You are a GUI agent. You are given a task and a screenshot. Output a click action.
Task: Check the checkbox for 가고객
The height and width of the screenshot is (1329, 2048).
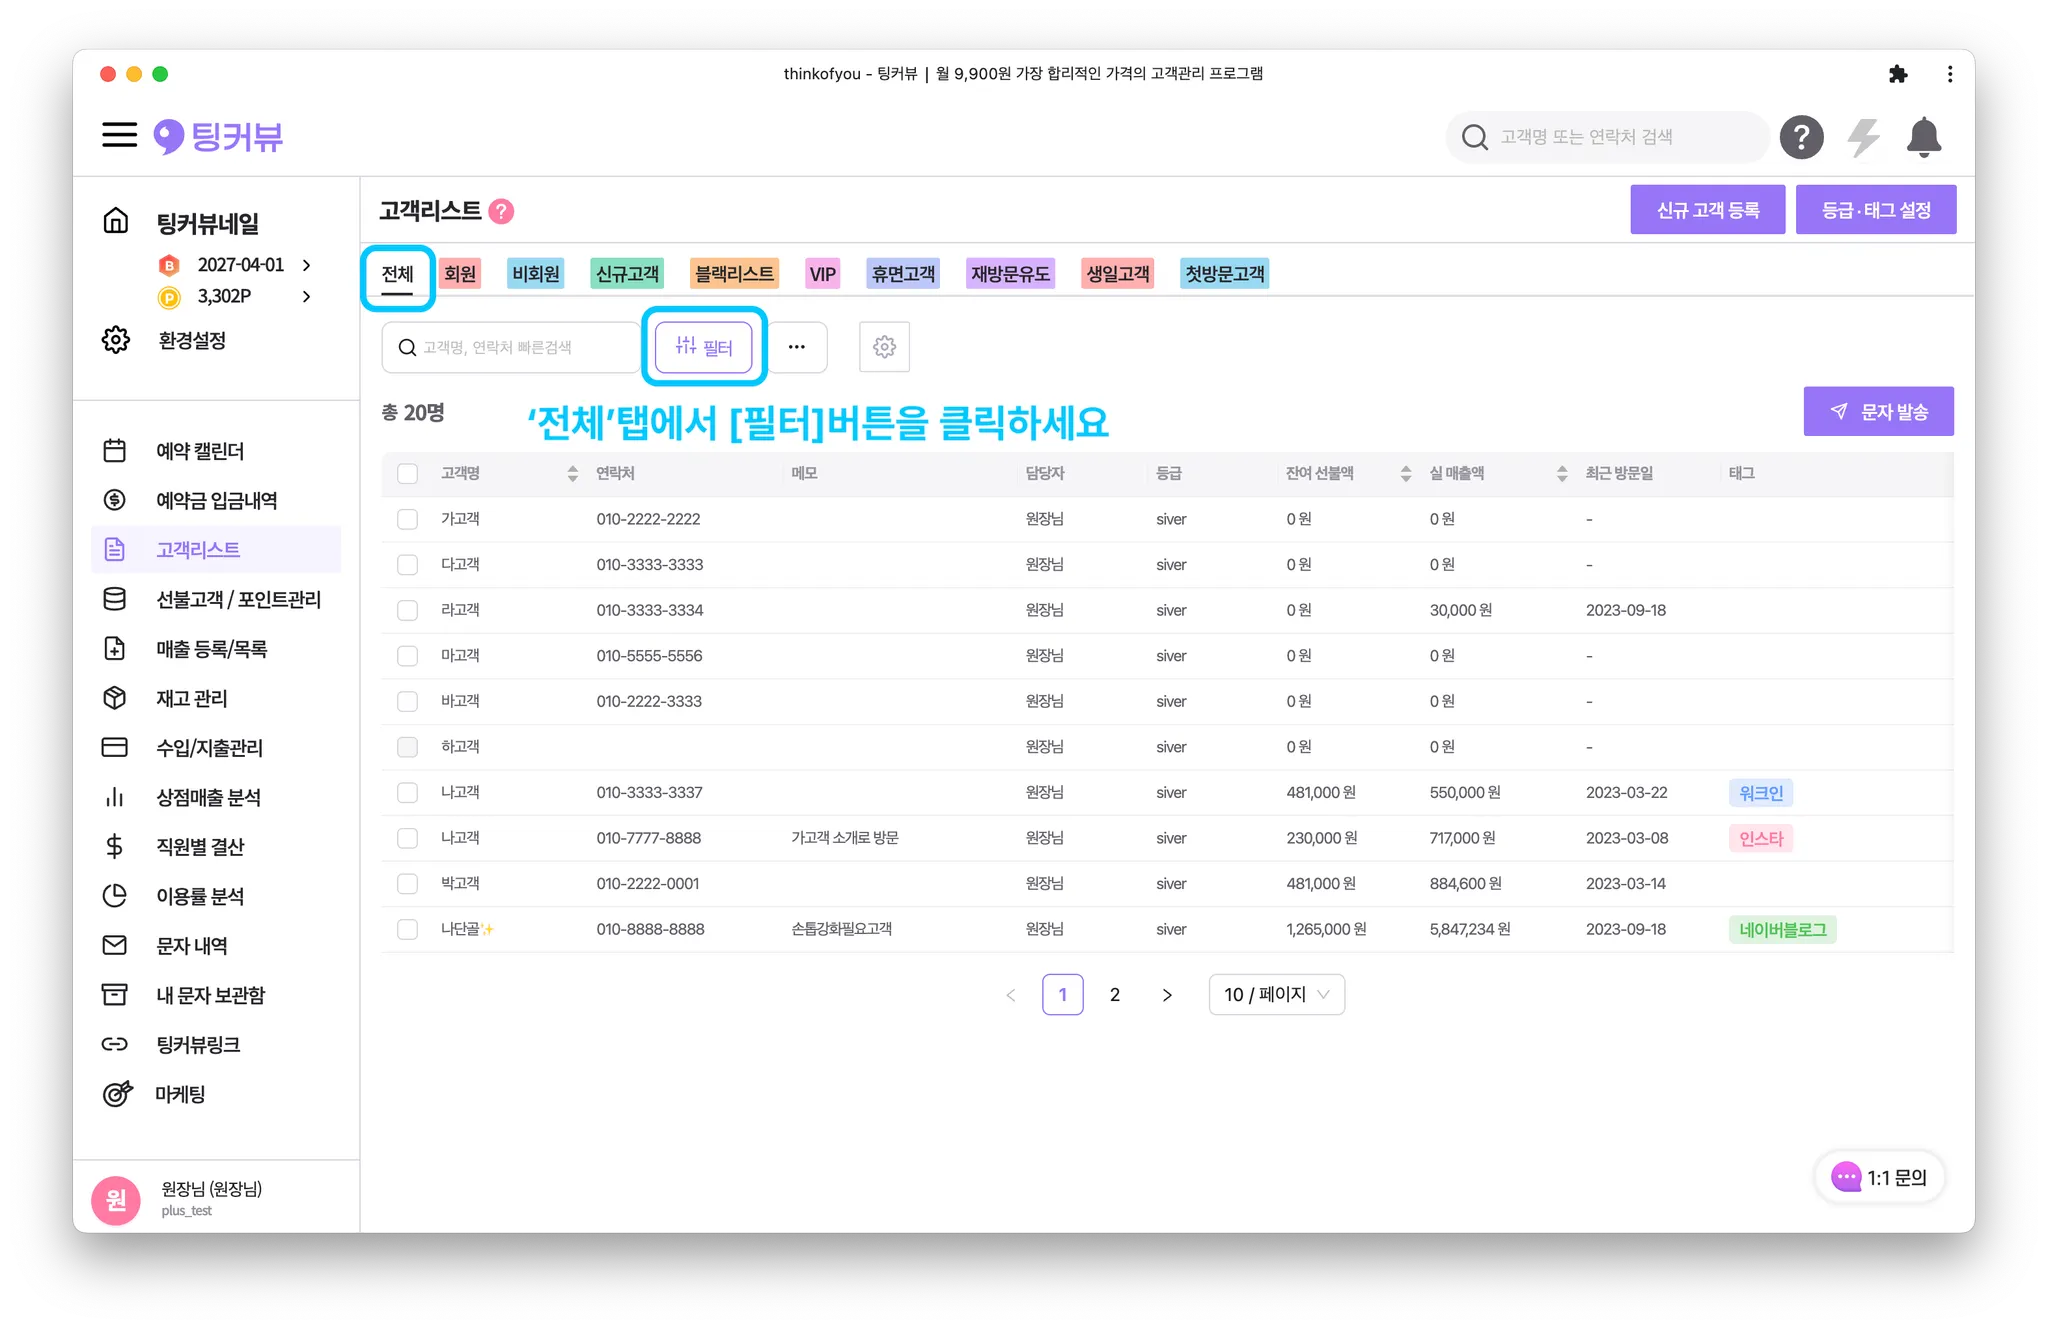pos(407,519)
